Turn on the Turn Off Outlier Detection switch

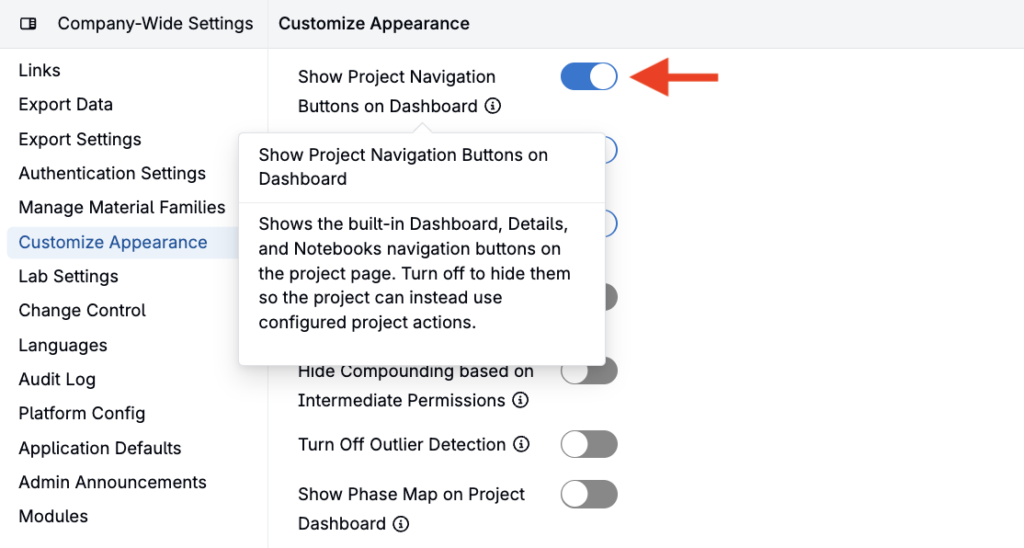click(x=588, y=444)
